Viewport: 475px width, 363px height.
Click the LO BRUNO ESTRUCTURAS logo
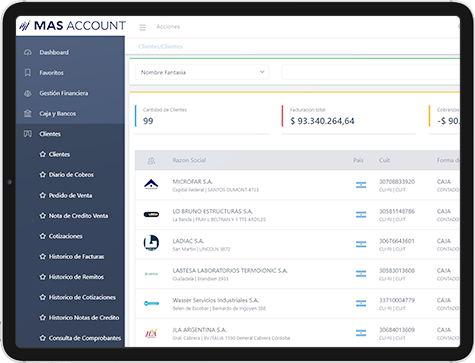pos(151,214)
